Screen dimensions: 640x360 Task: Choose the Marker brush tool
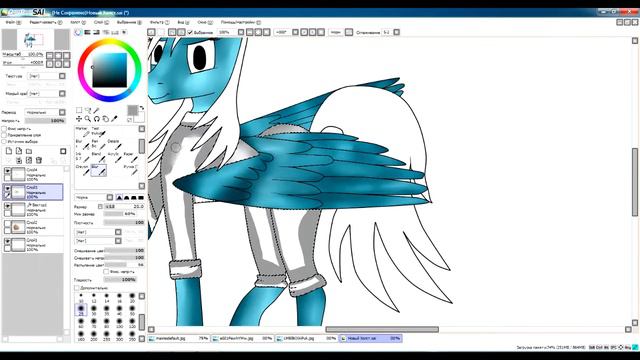click(83, 131)
